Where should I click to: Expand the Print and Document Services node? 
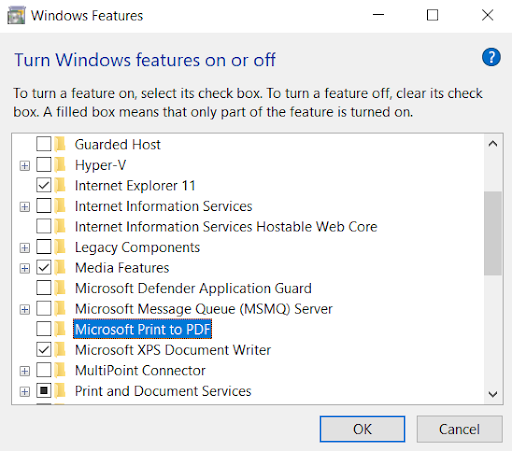[x=25, y=392]
